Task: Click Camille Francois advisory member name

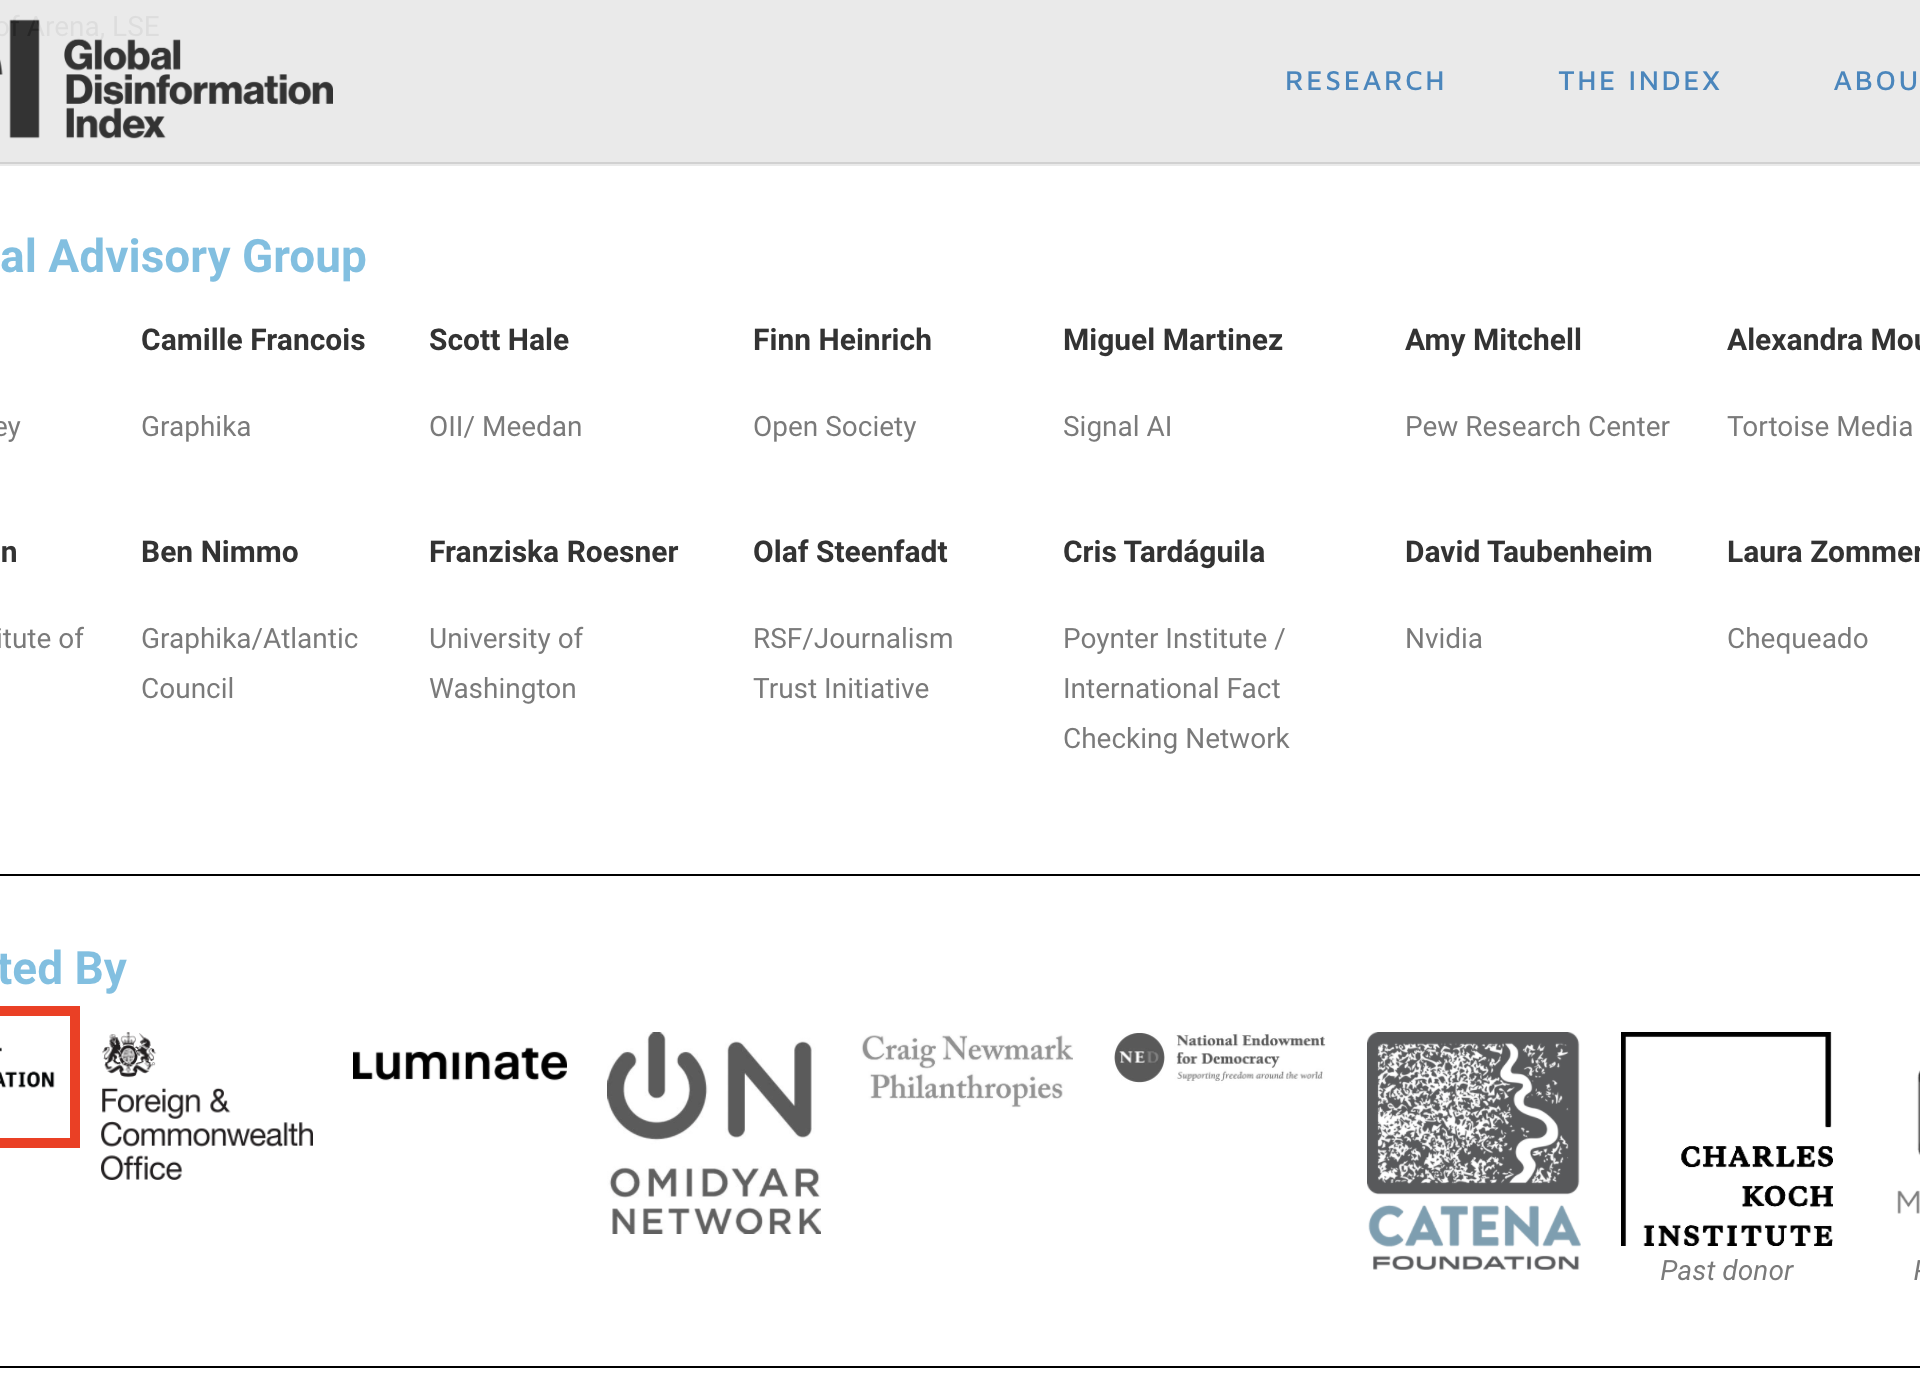Action: 253,340
